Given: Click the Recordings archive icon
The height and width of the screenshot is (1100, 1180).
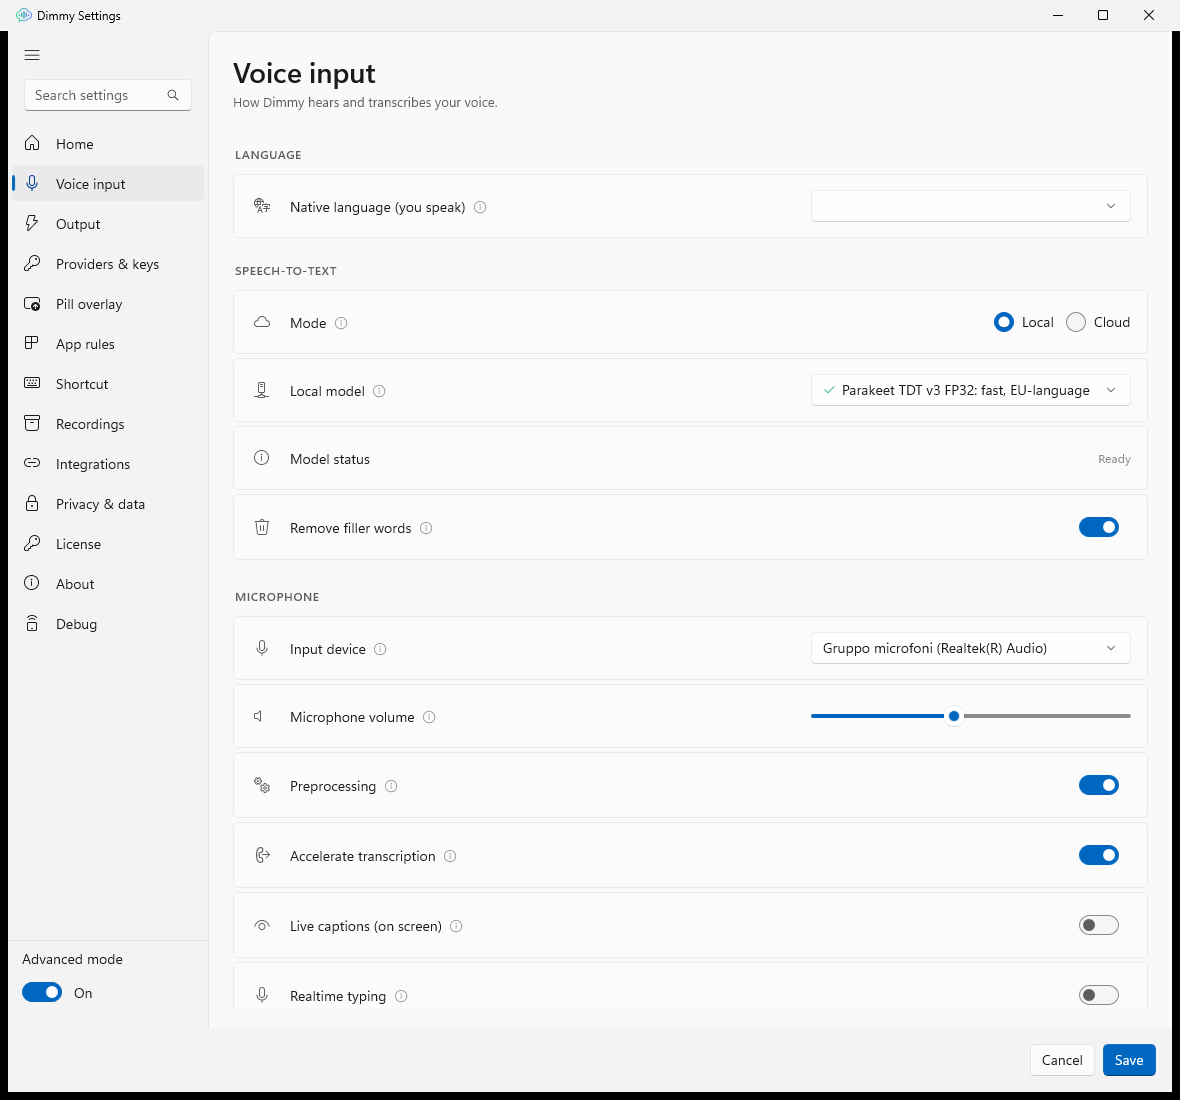Looking at the screenshot, I should click(x=32, y=423).
